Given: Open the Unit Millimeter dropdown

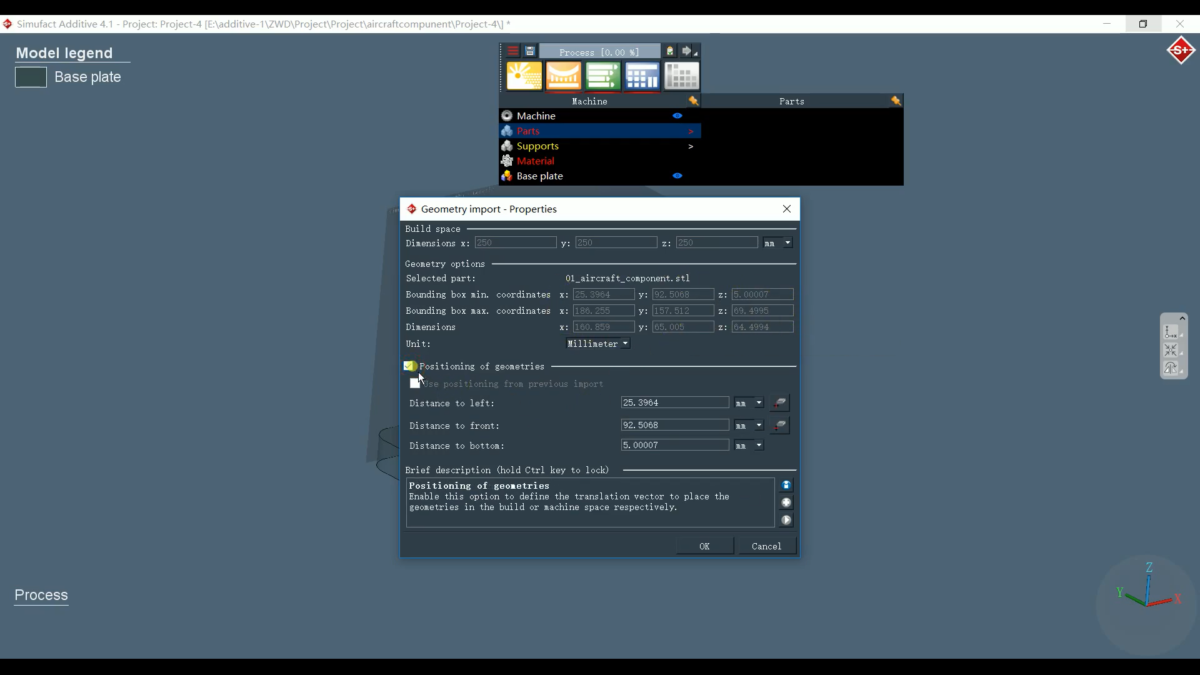Looking at the screenshot, I should (x=598, y=344).
